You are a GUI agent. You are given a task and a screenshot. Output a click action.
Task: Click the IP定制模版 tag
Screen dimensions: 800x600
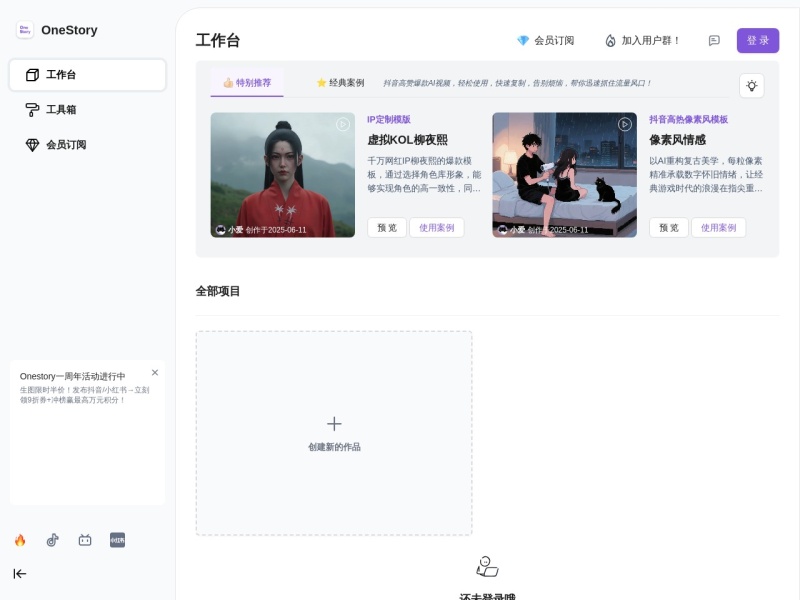[x=389, y=119]
